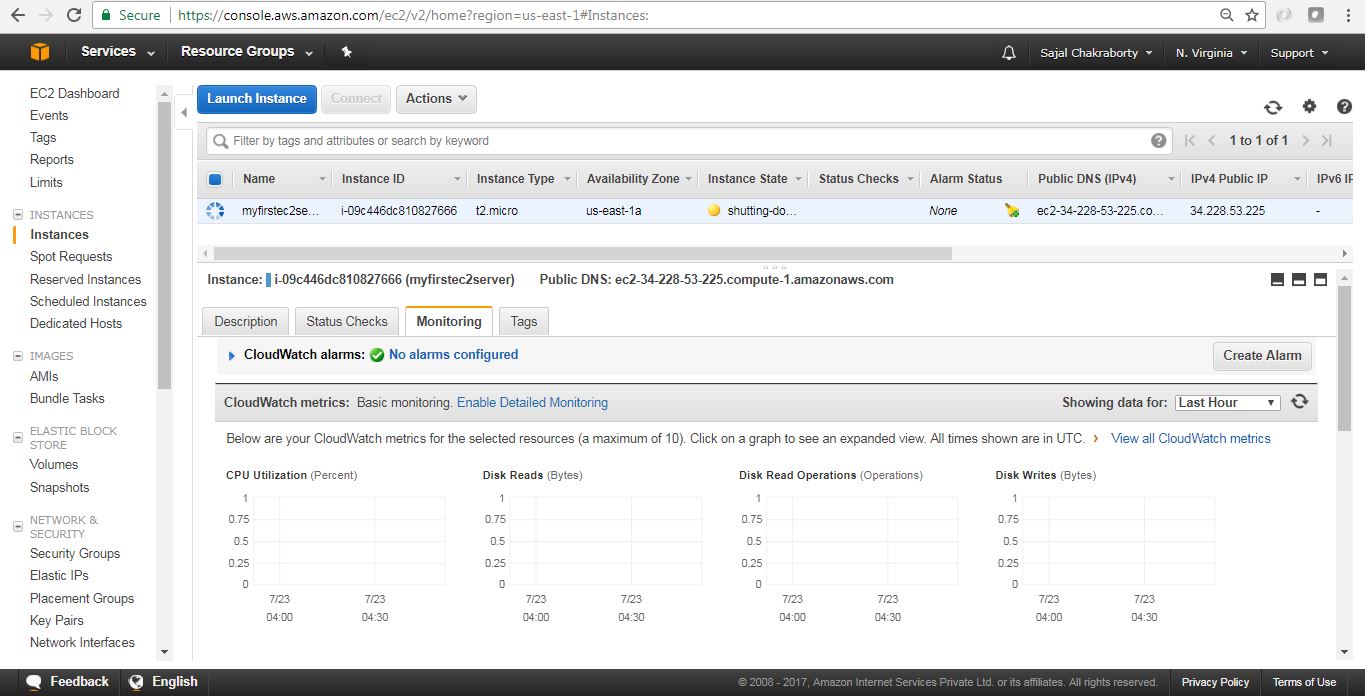1365x696 pixels.
Task: Maximize the details pane layout icon
Action: pos(1320,280)
